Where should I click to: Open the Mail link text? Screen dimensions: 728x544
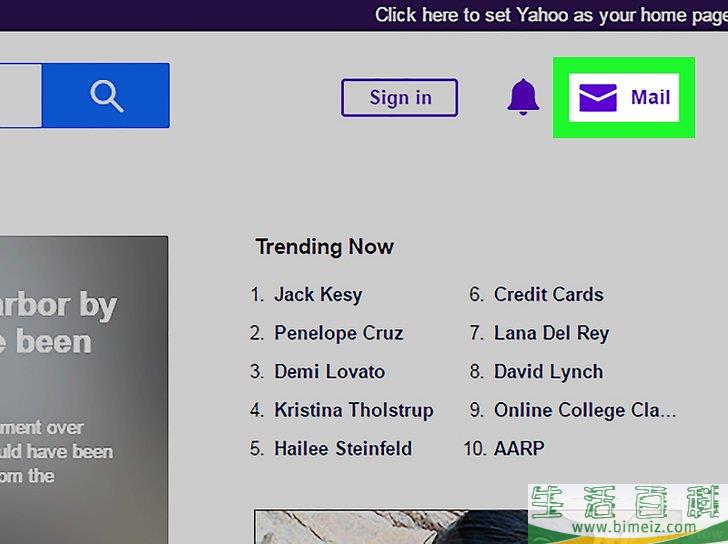[650, 97]
